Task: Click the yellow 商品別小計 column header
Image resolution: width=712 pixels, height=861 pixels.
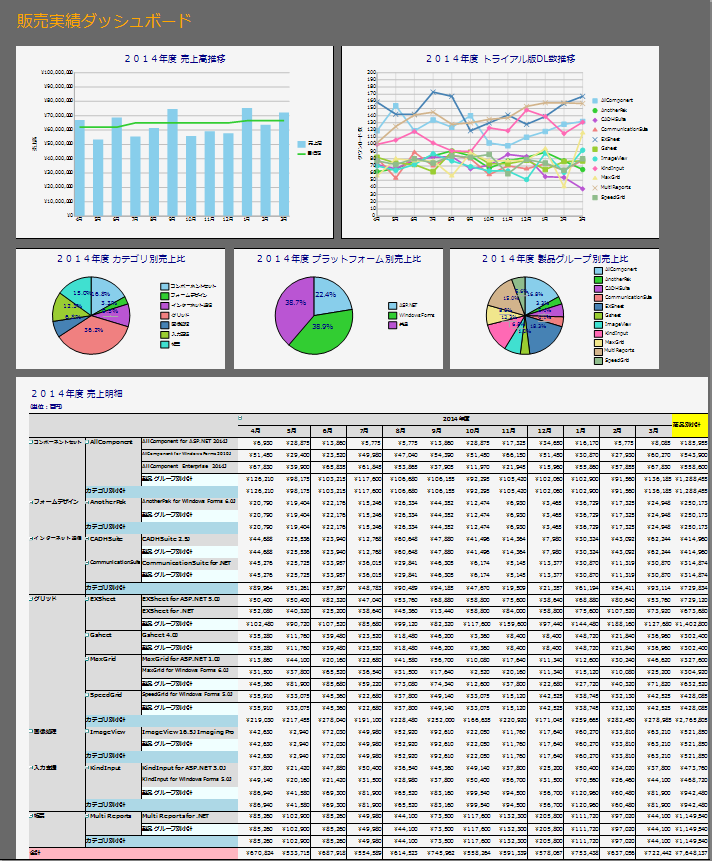Action: tap(689, 425)
